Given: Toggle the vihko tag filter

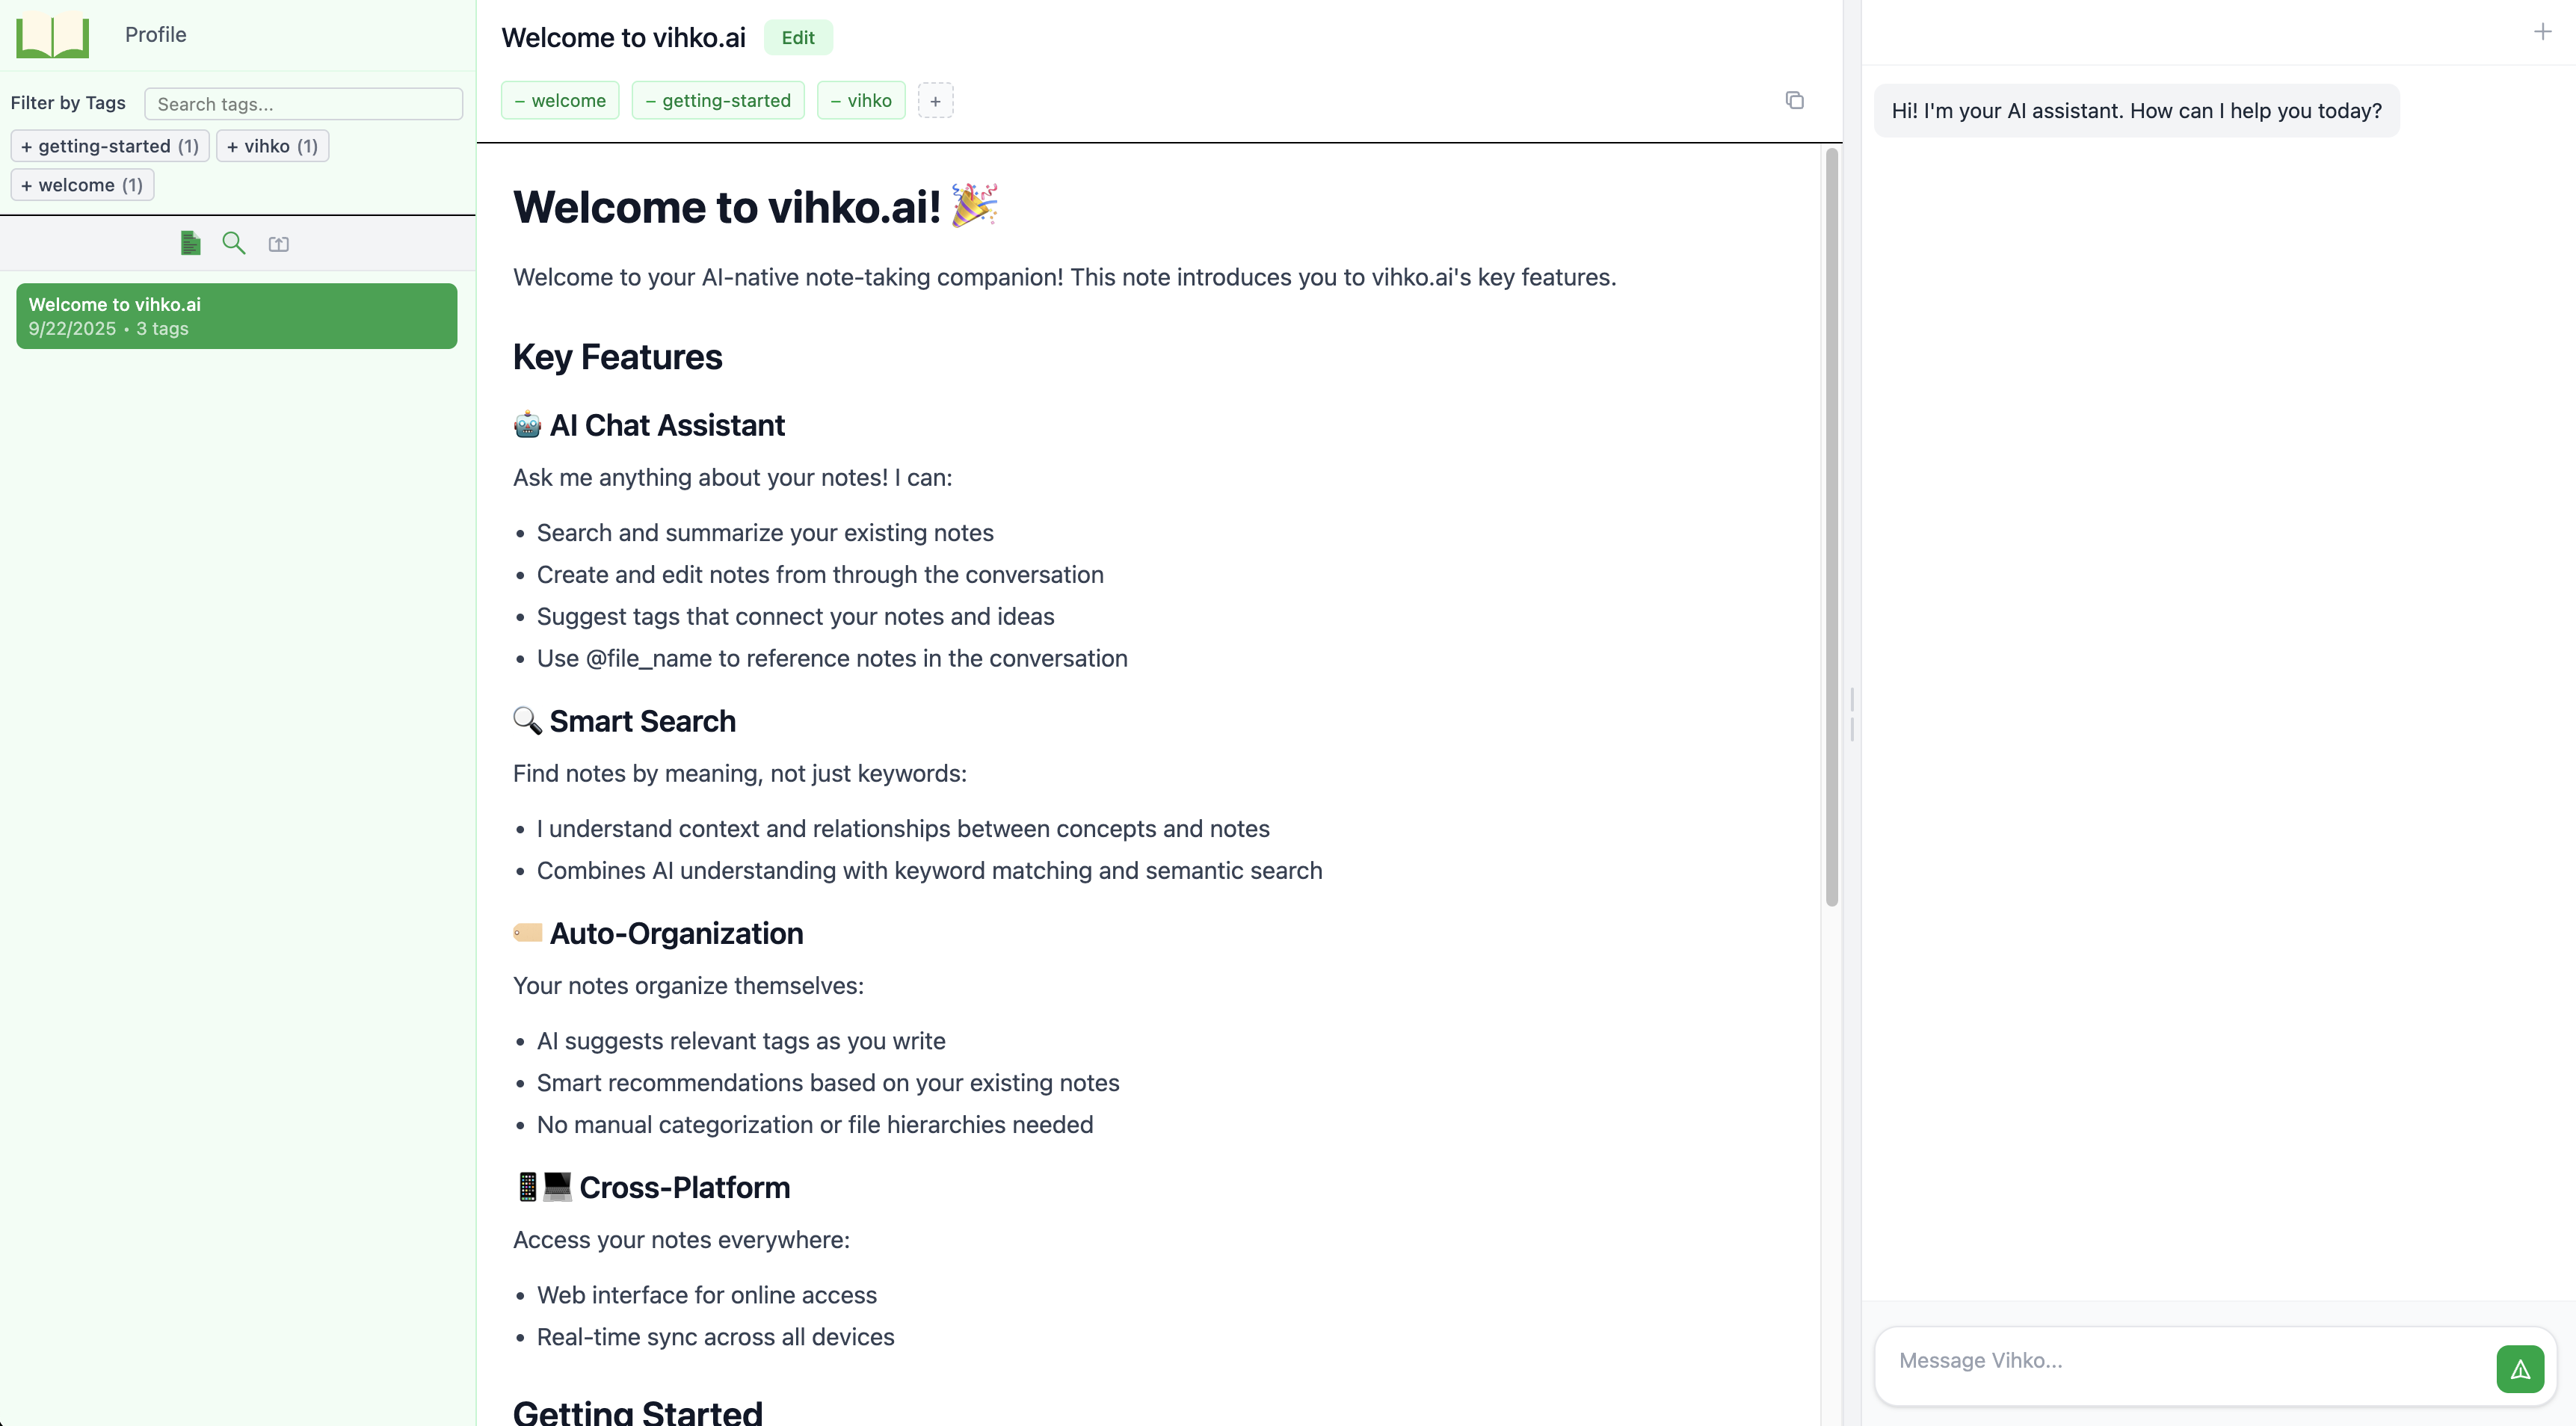Looking at the screenshot, I should coord(271,146).
